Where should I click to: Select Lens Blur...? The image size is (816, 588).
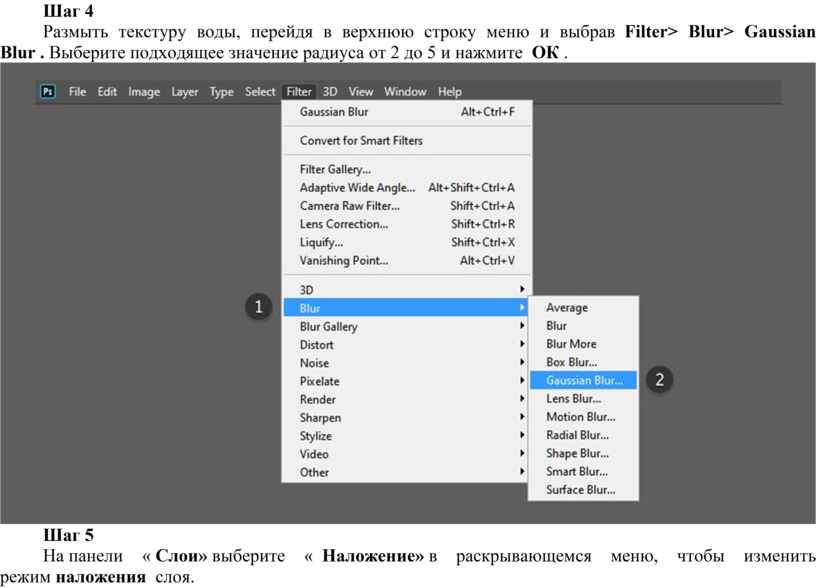pyautogui.click(x=583, y=399)
